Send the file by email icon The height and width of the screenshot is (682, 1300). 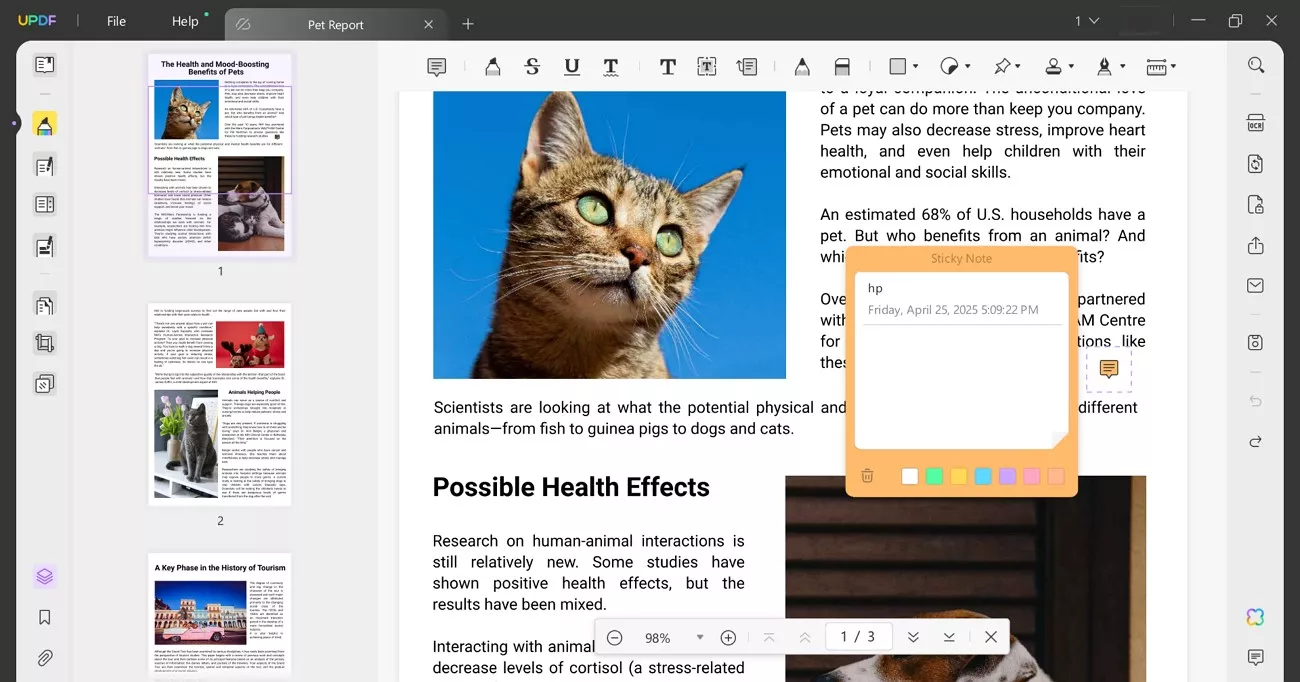(1256, 286)
